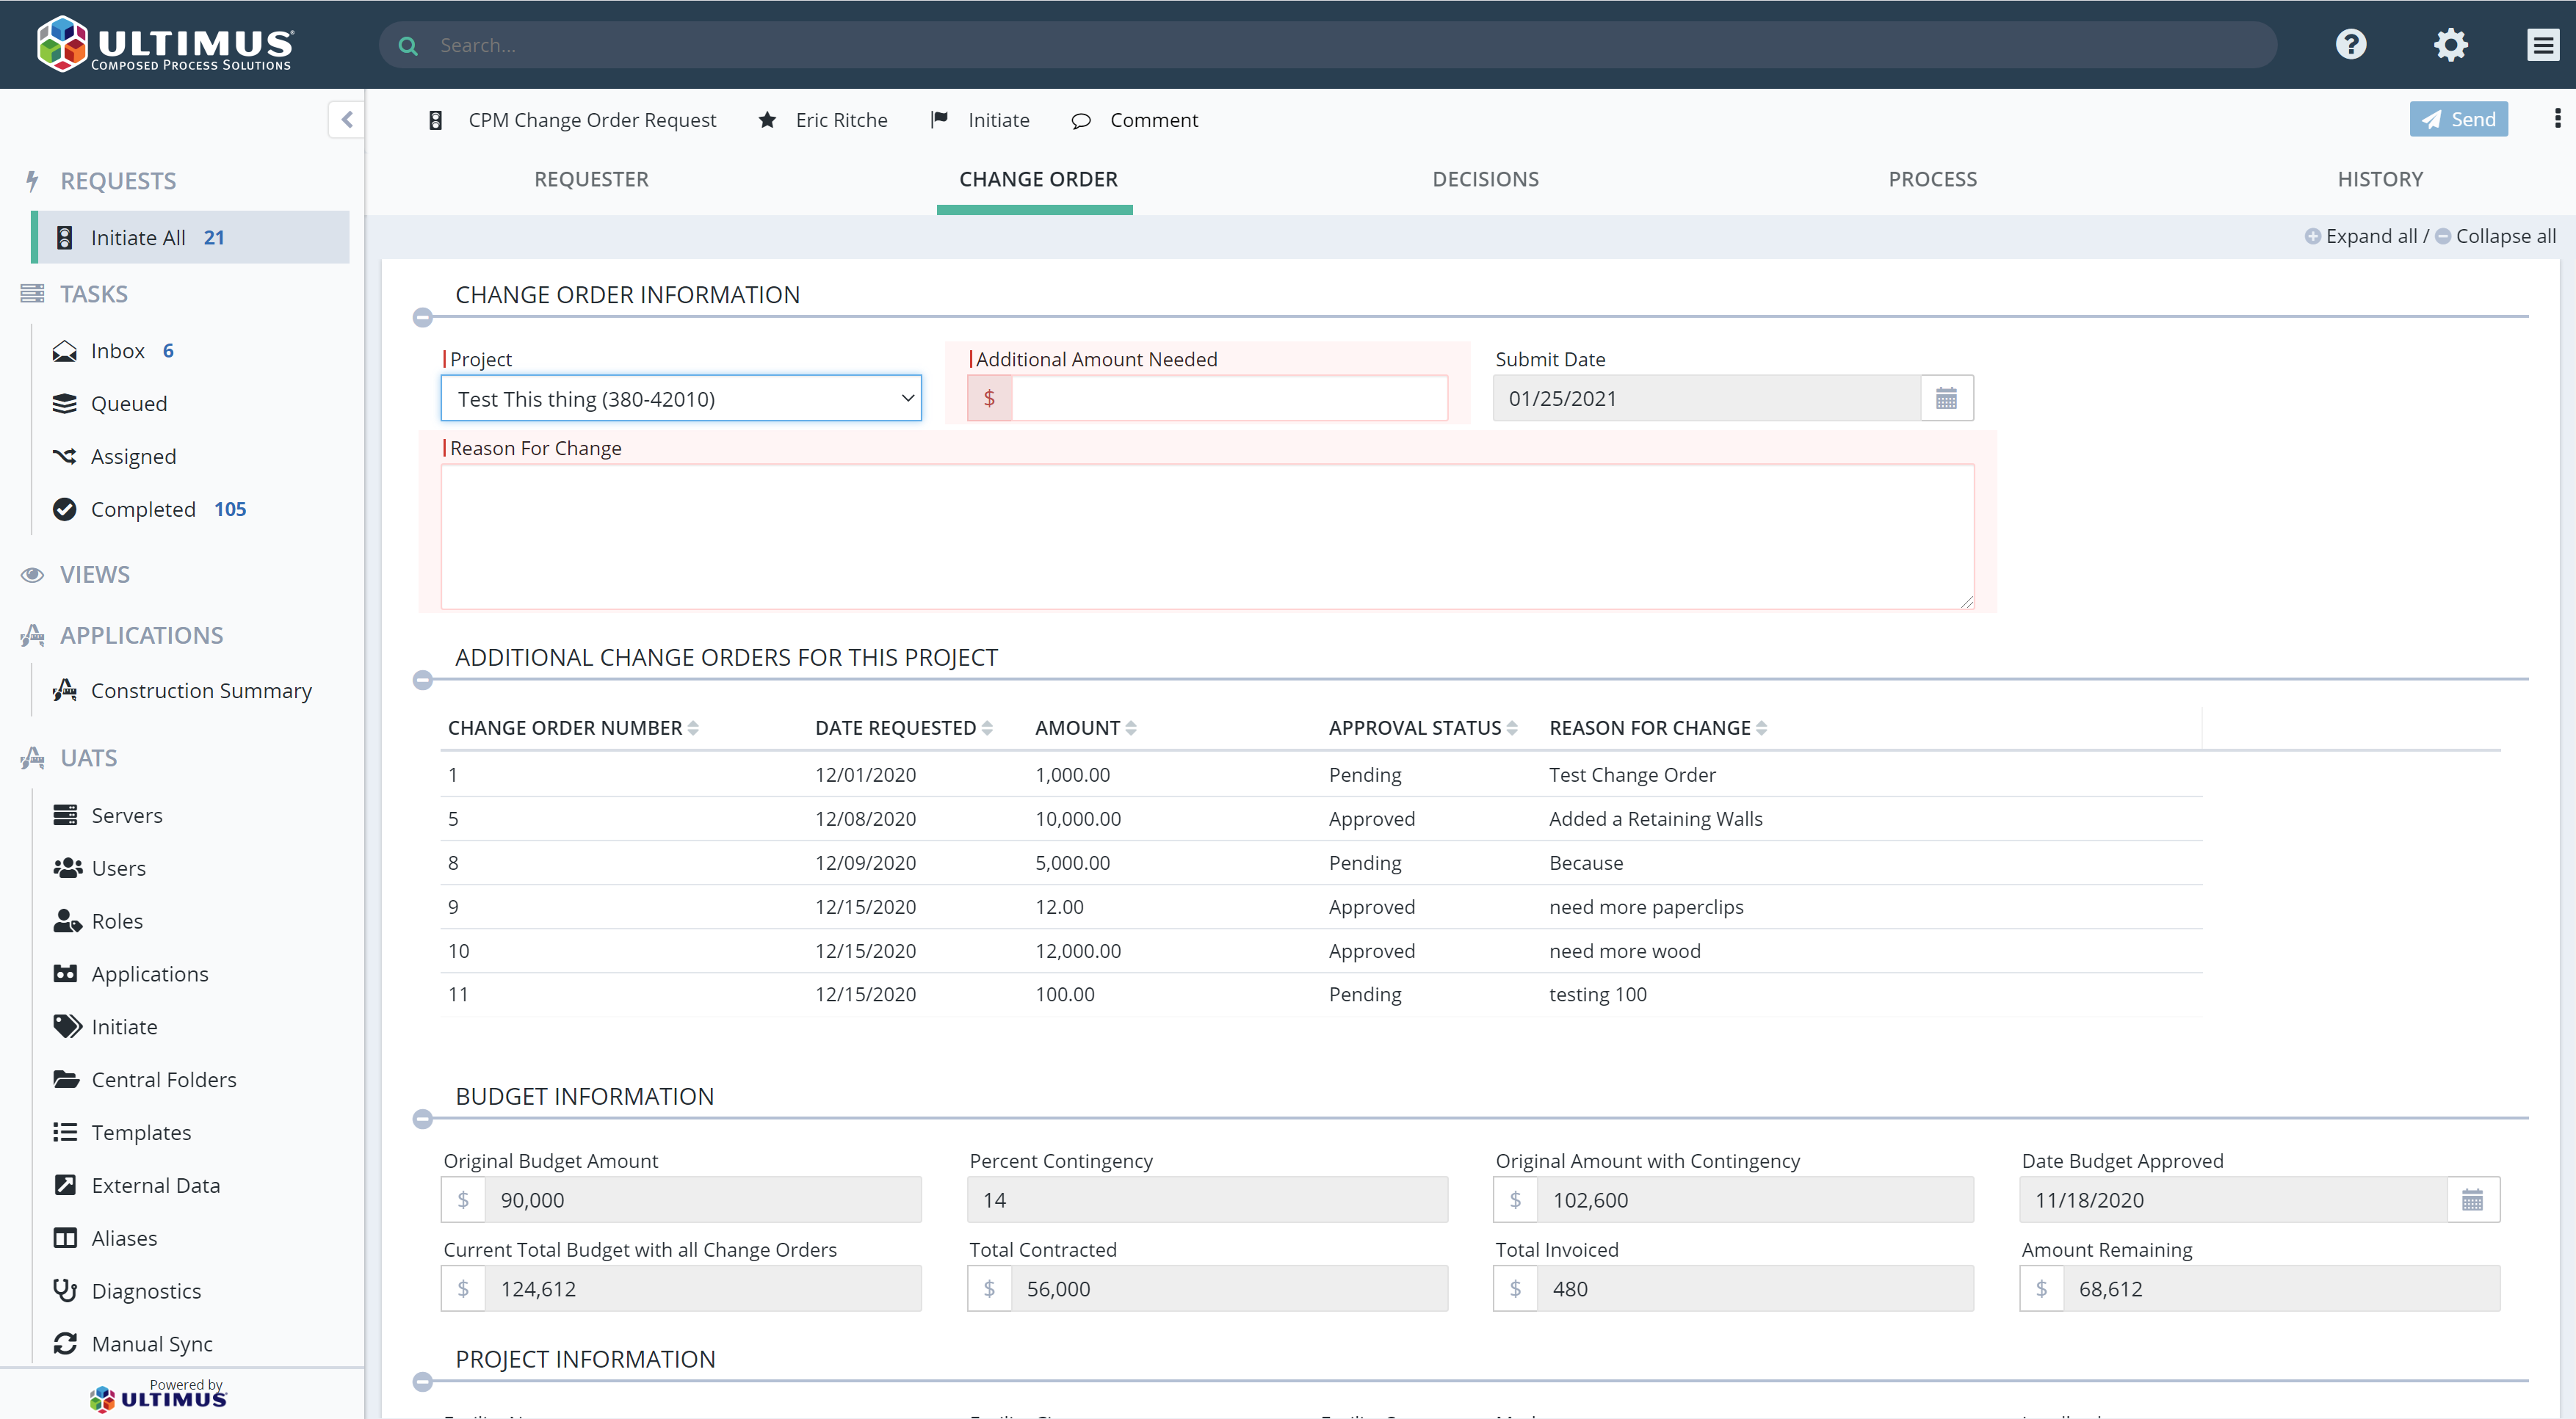
Task: Click the TASKS section header
Action: [93, 294]
